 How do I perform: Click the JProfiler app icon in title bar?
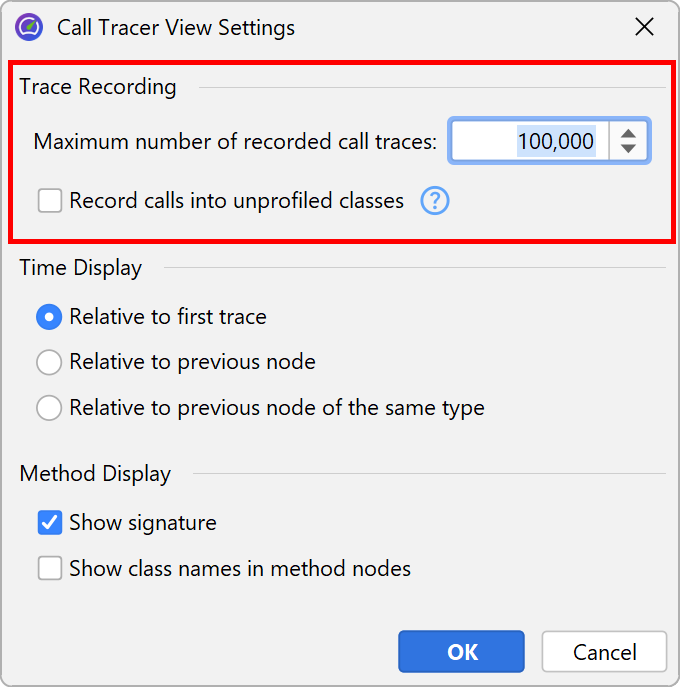coord(29,27)
